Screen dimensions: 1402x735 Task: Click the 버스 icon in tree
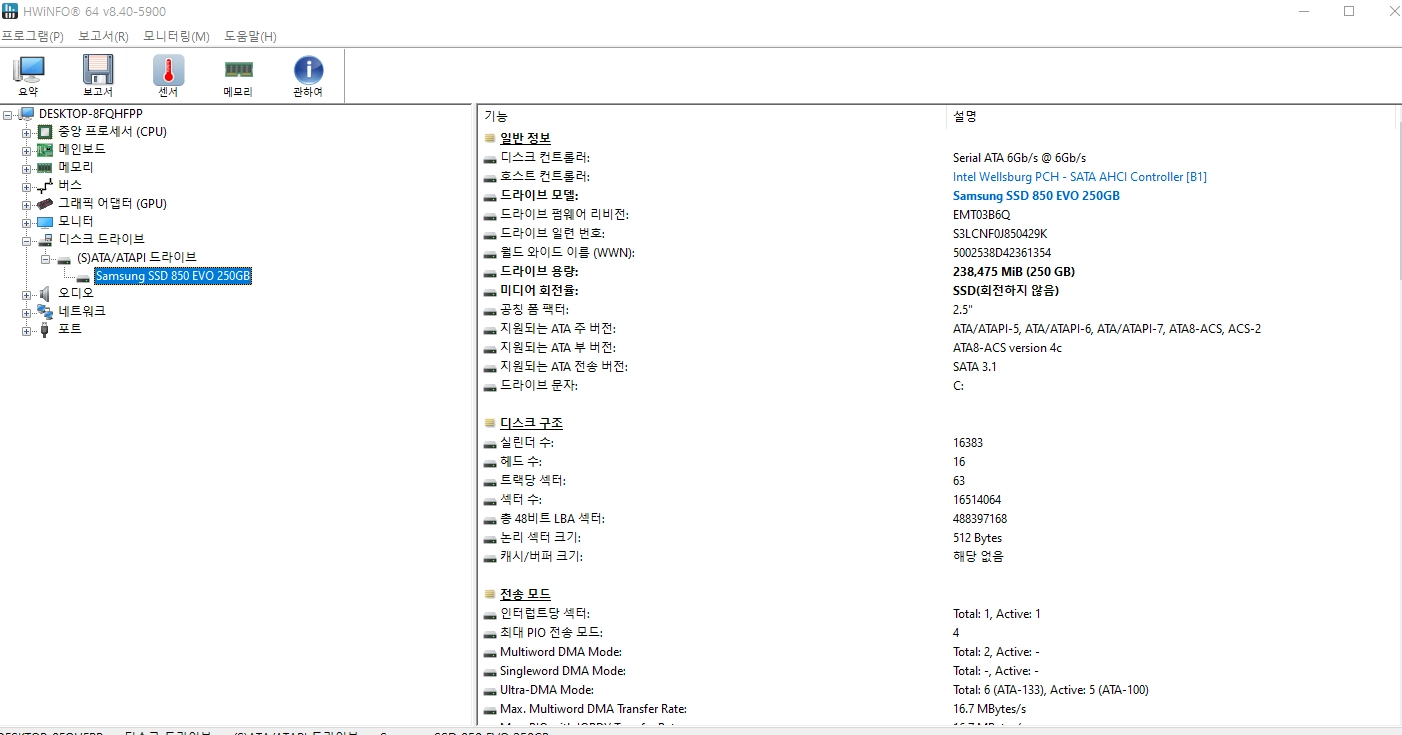45,185
